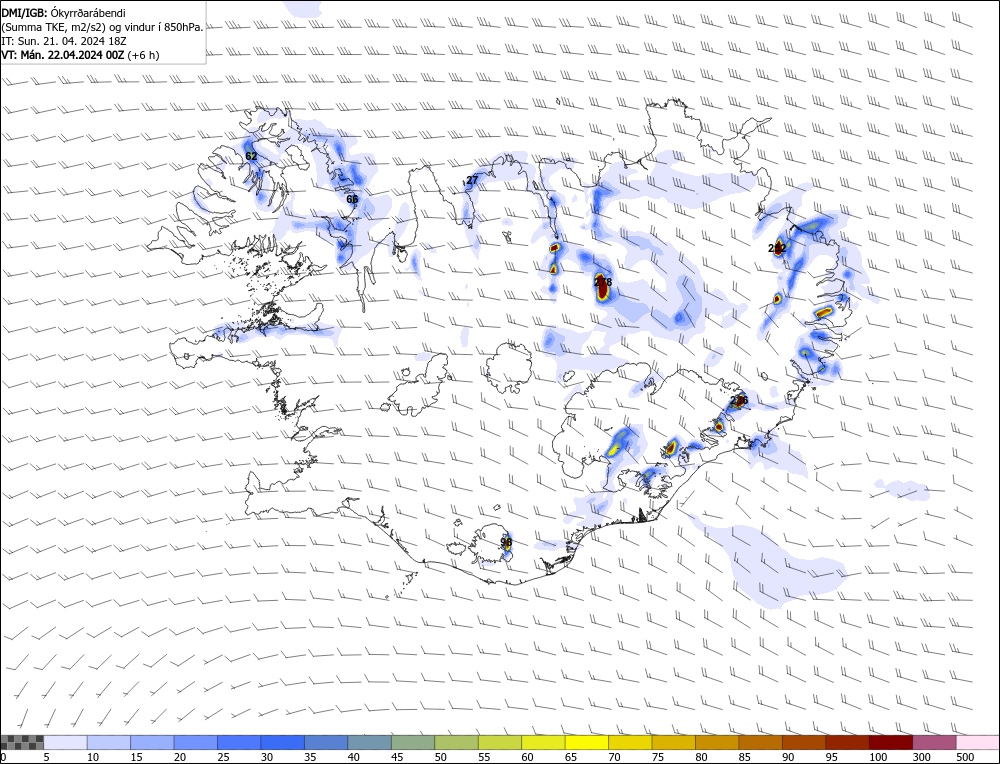The height and width of the screenshot is (764, 1000).
Task: Pick the 45–50 grey-green legend swatch
Action: click(413, 742)
